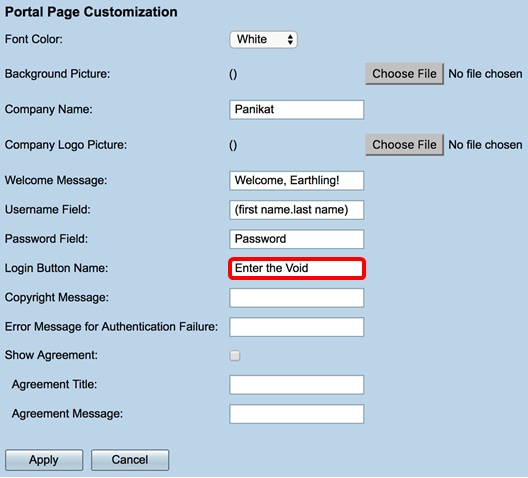Click the Welcome Message label
This screenshot has height=478, width=528.
tap(56, 180)
